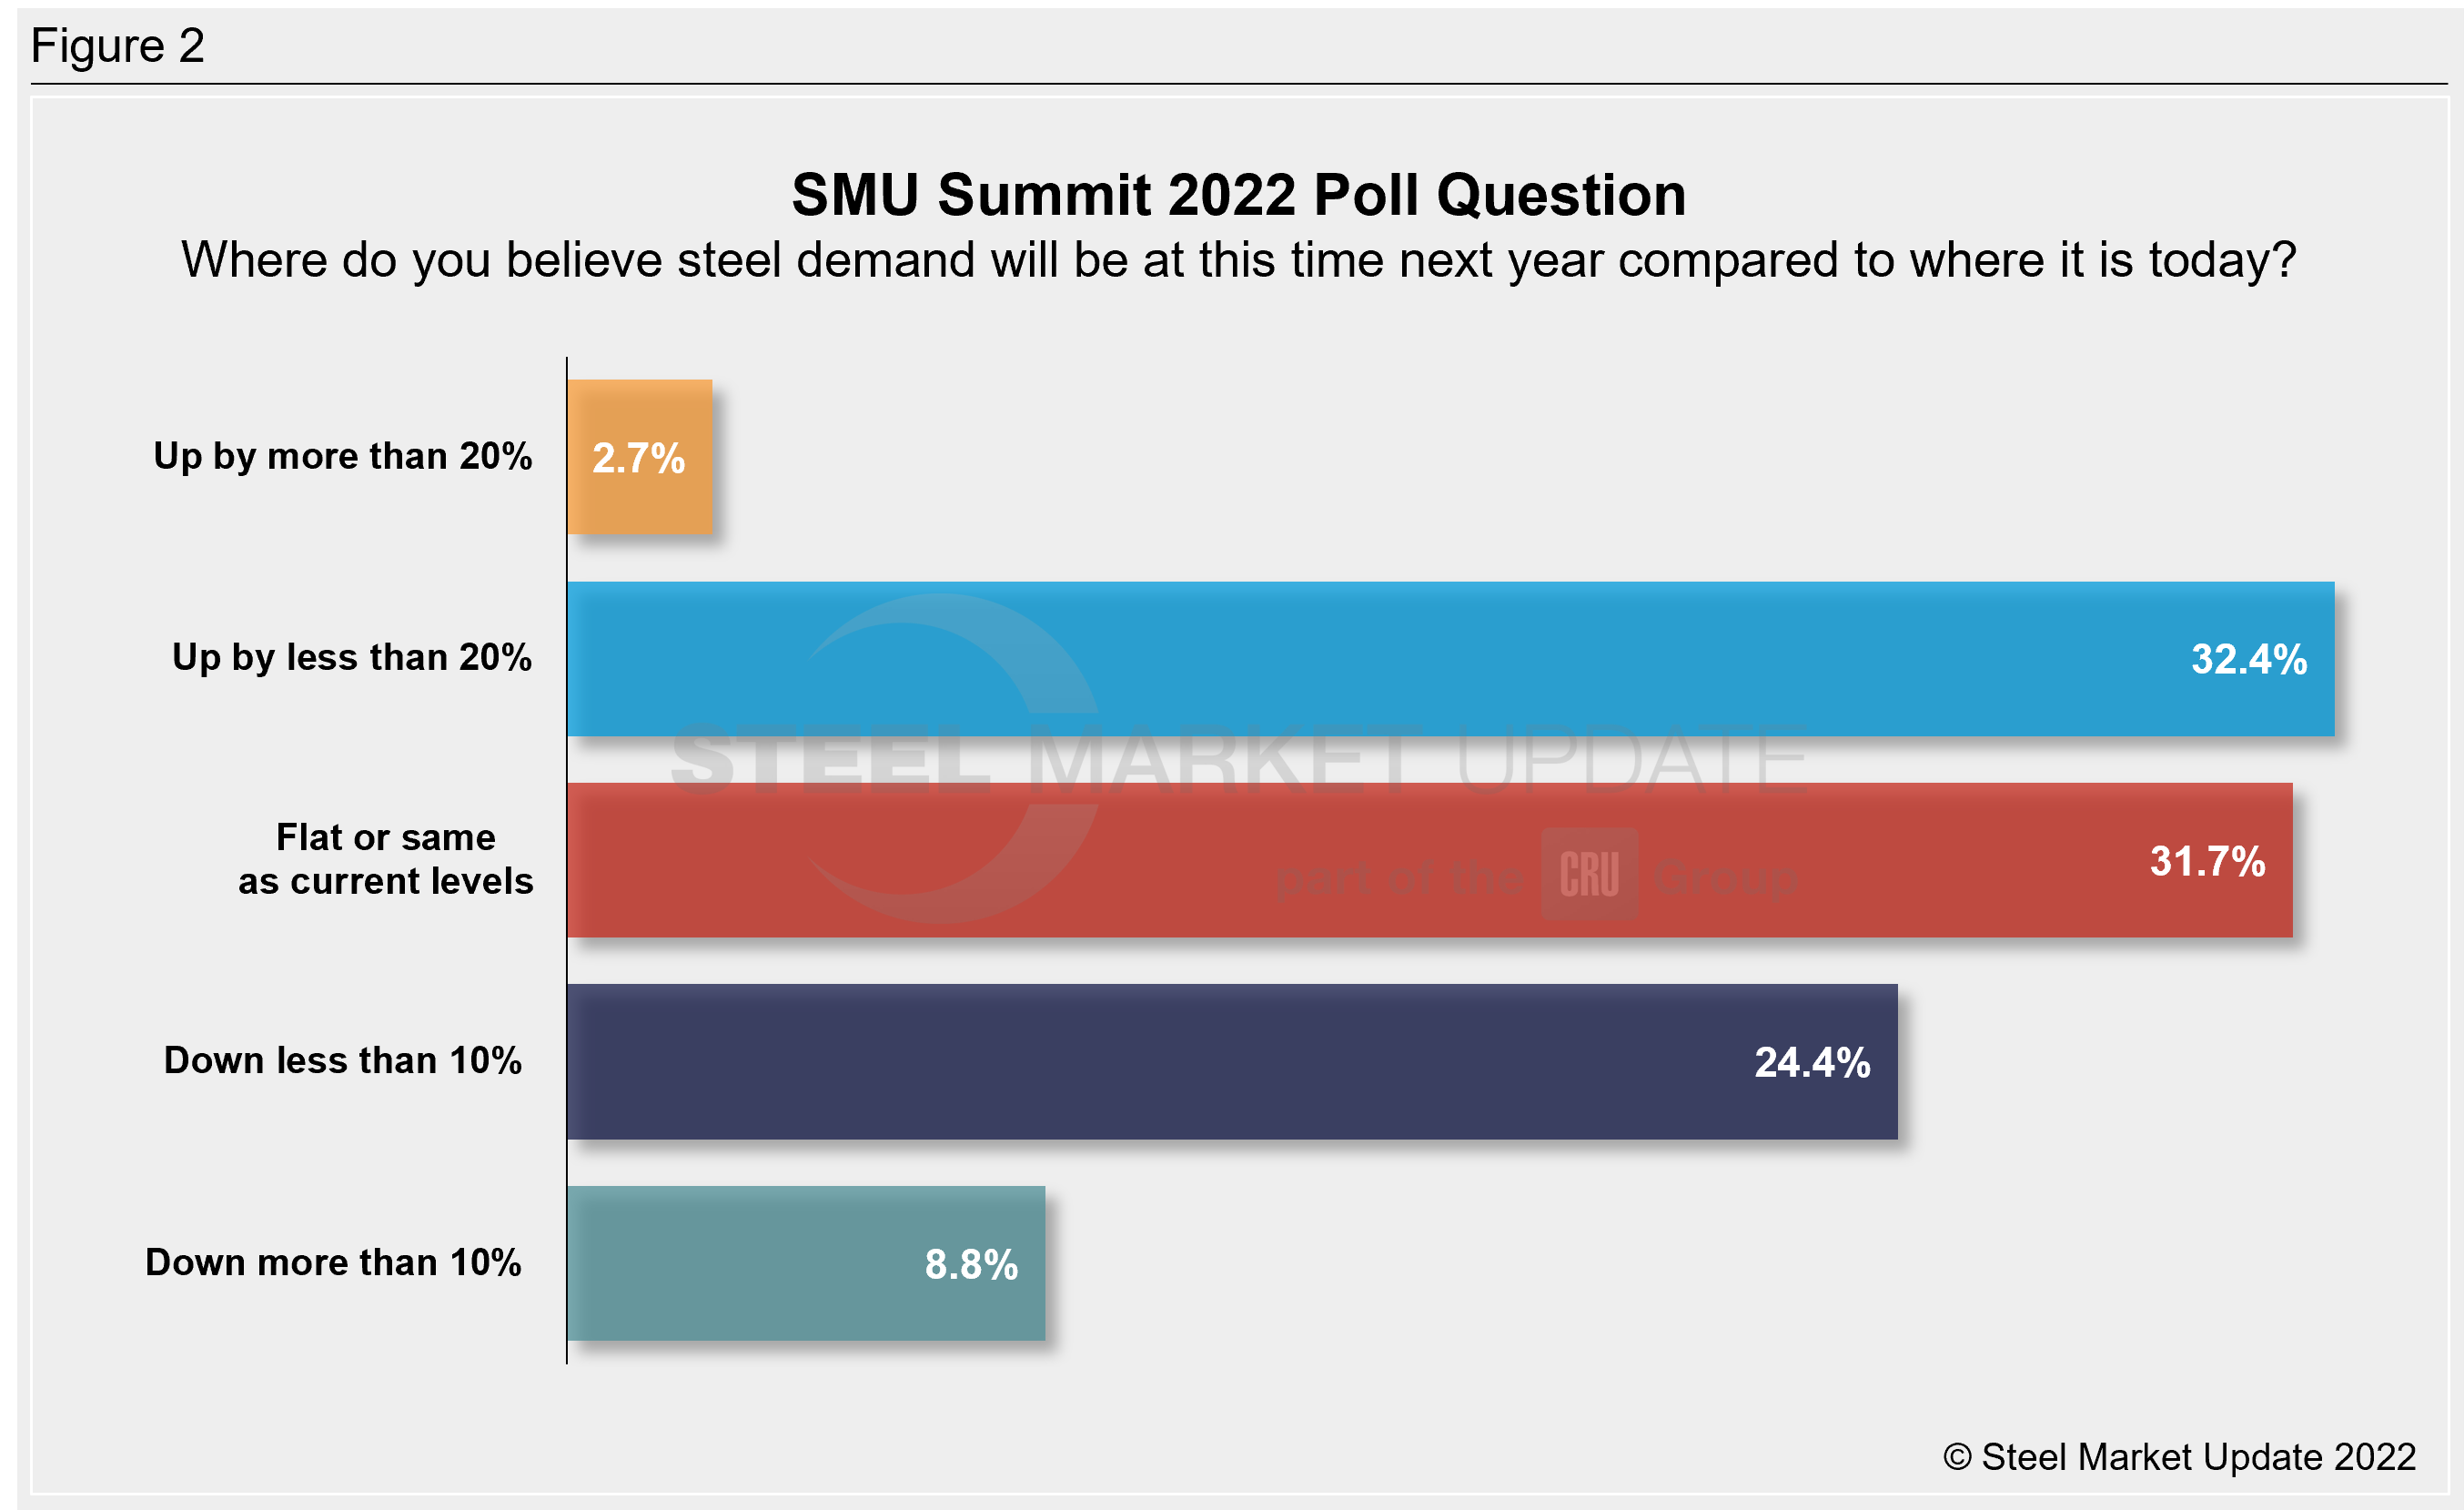Select the 24.4% value label
The height and width of the screenshot is (1510, 2464).
[1812, 1063]
